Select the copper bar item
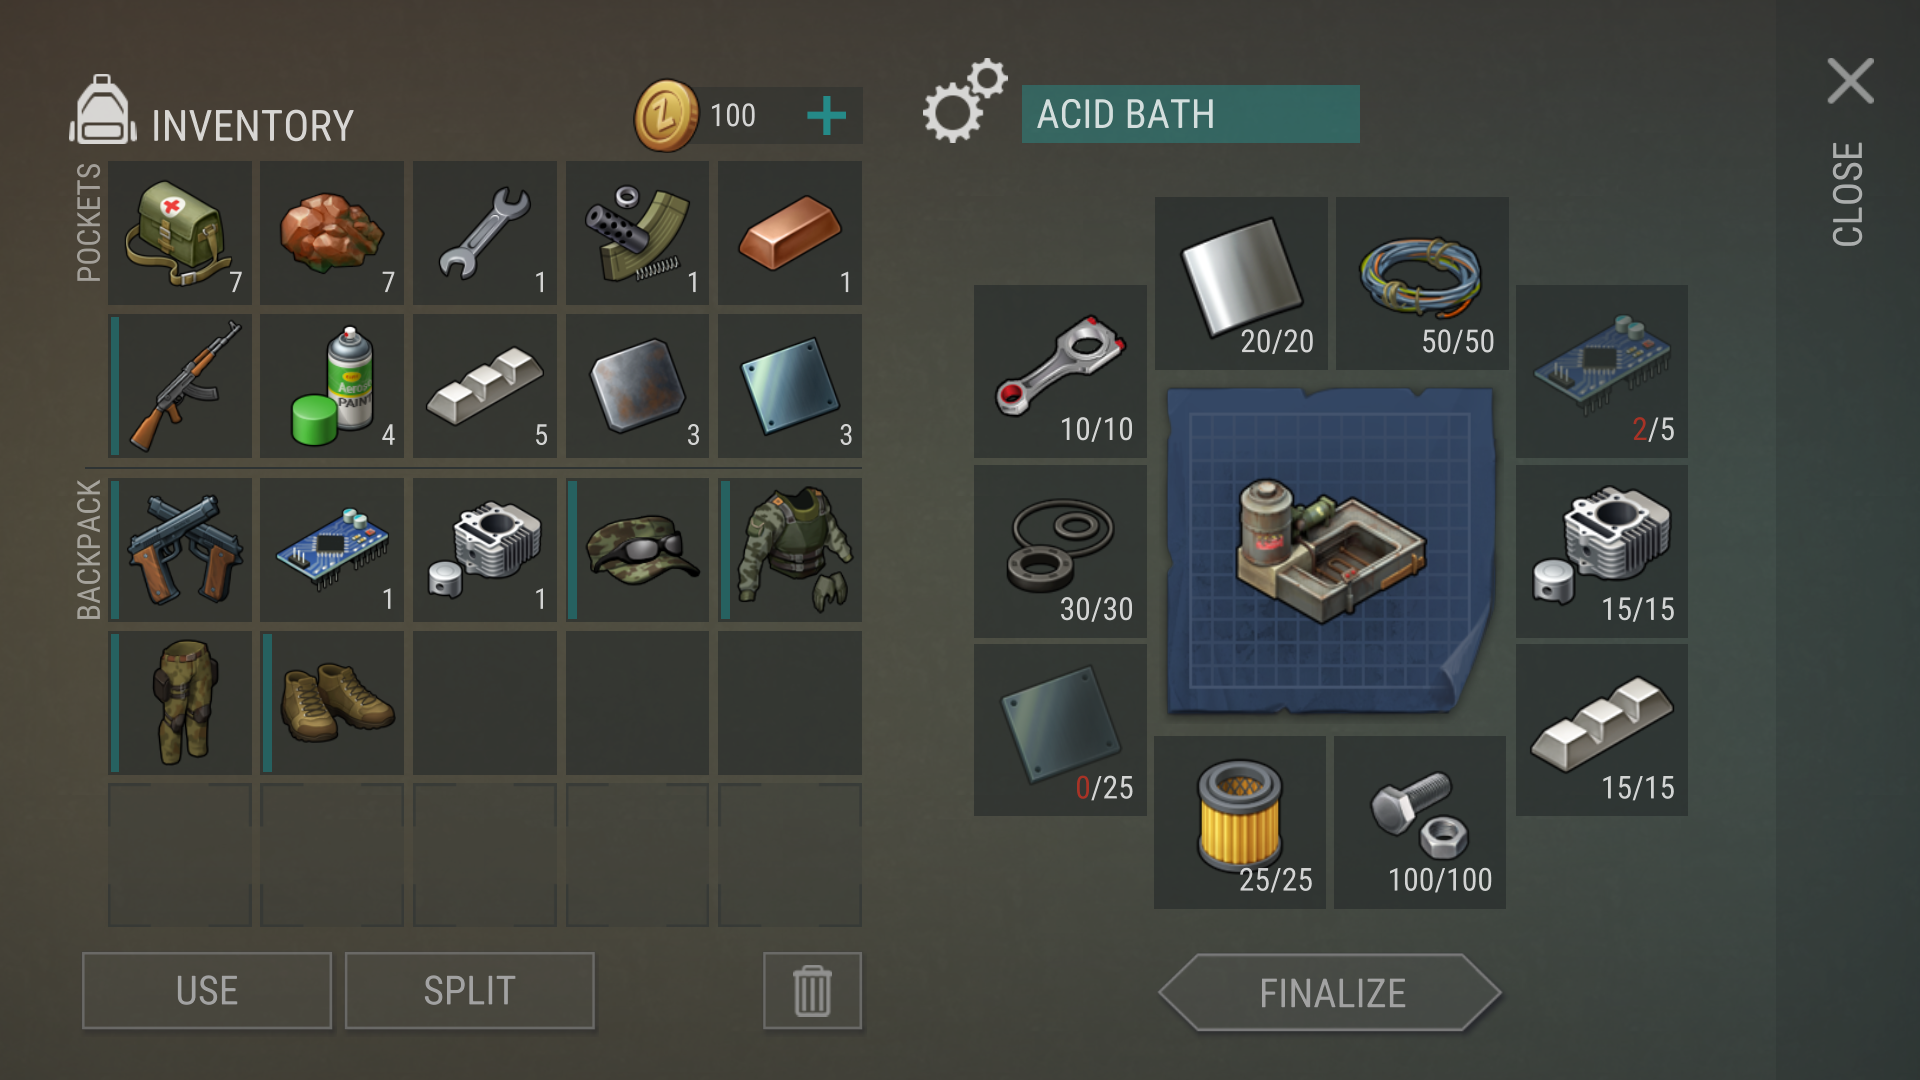Viewport: 1920px width, 1080px height. pos(790,233)
